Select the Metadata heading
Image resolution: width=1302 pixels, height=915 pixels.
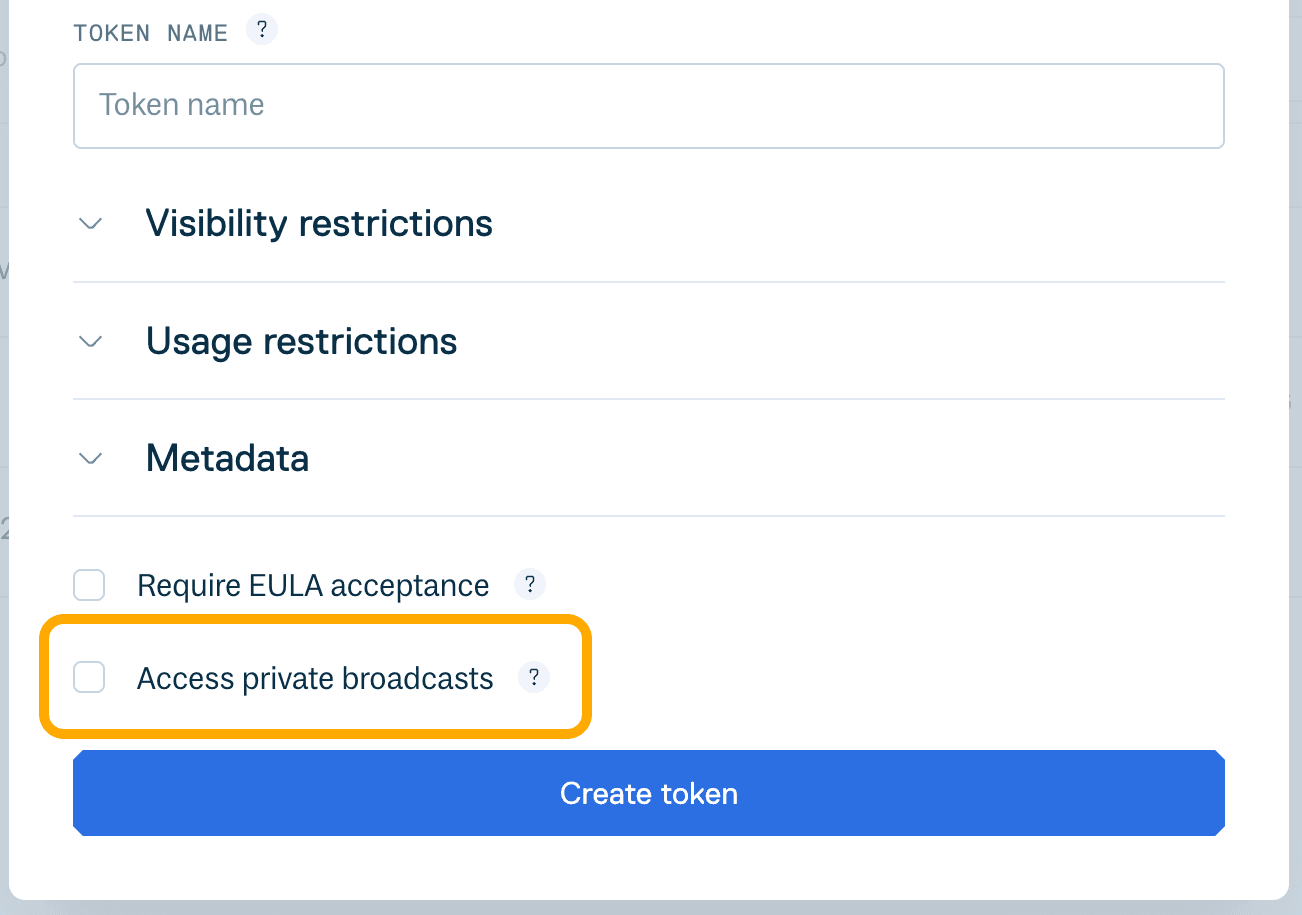click(227, 458)
